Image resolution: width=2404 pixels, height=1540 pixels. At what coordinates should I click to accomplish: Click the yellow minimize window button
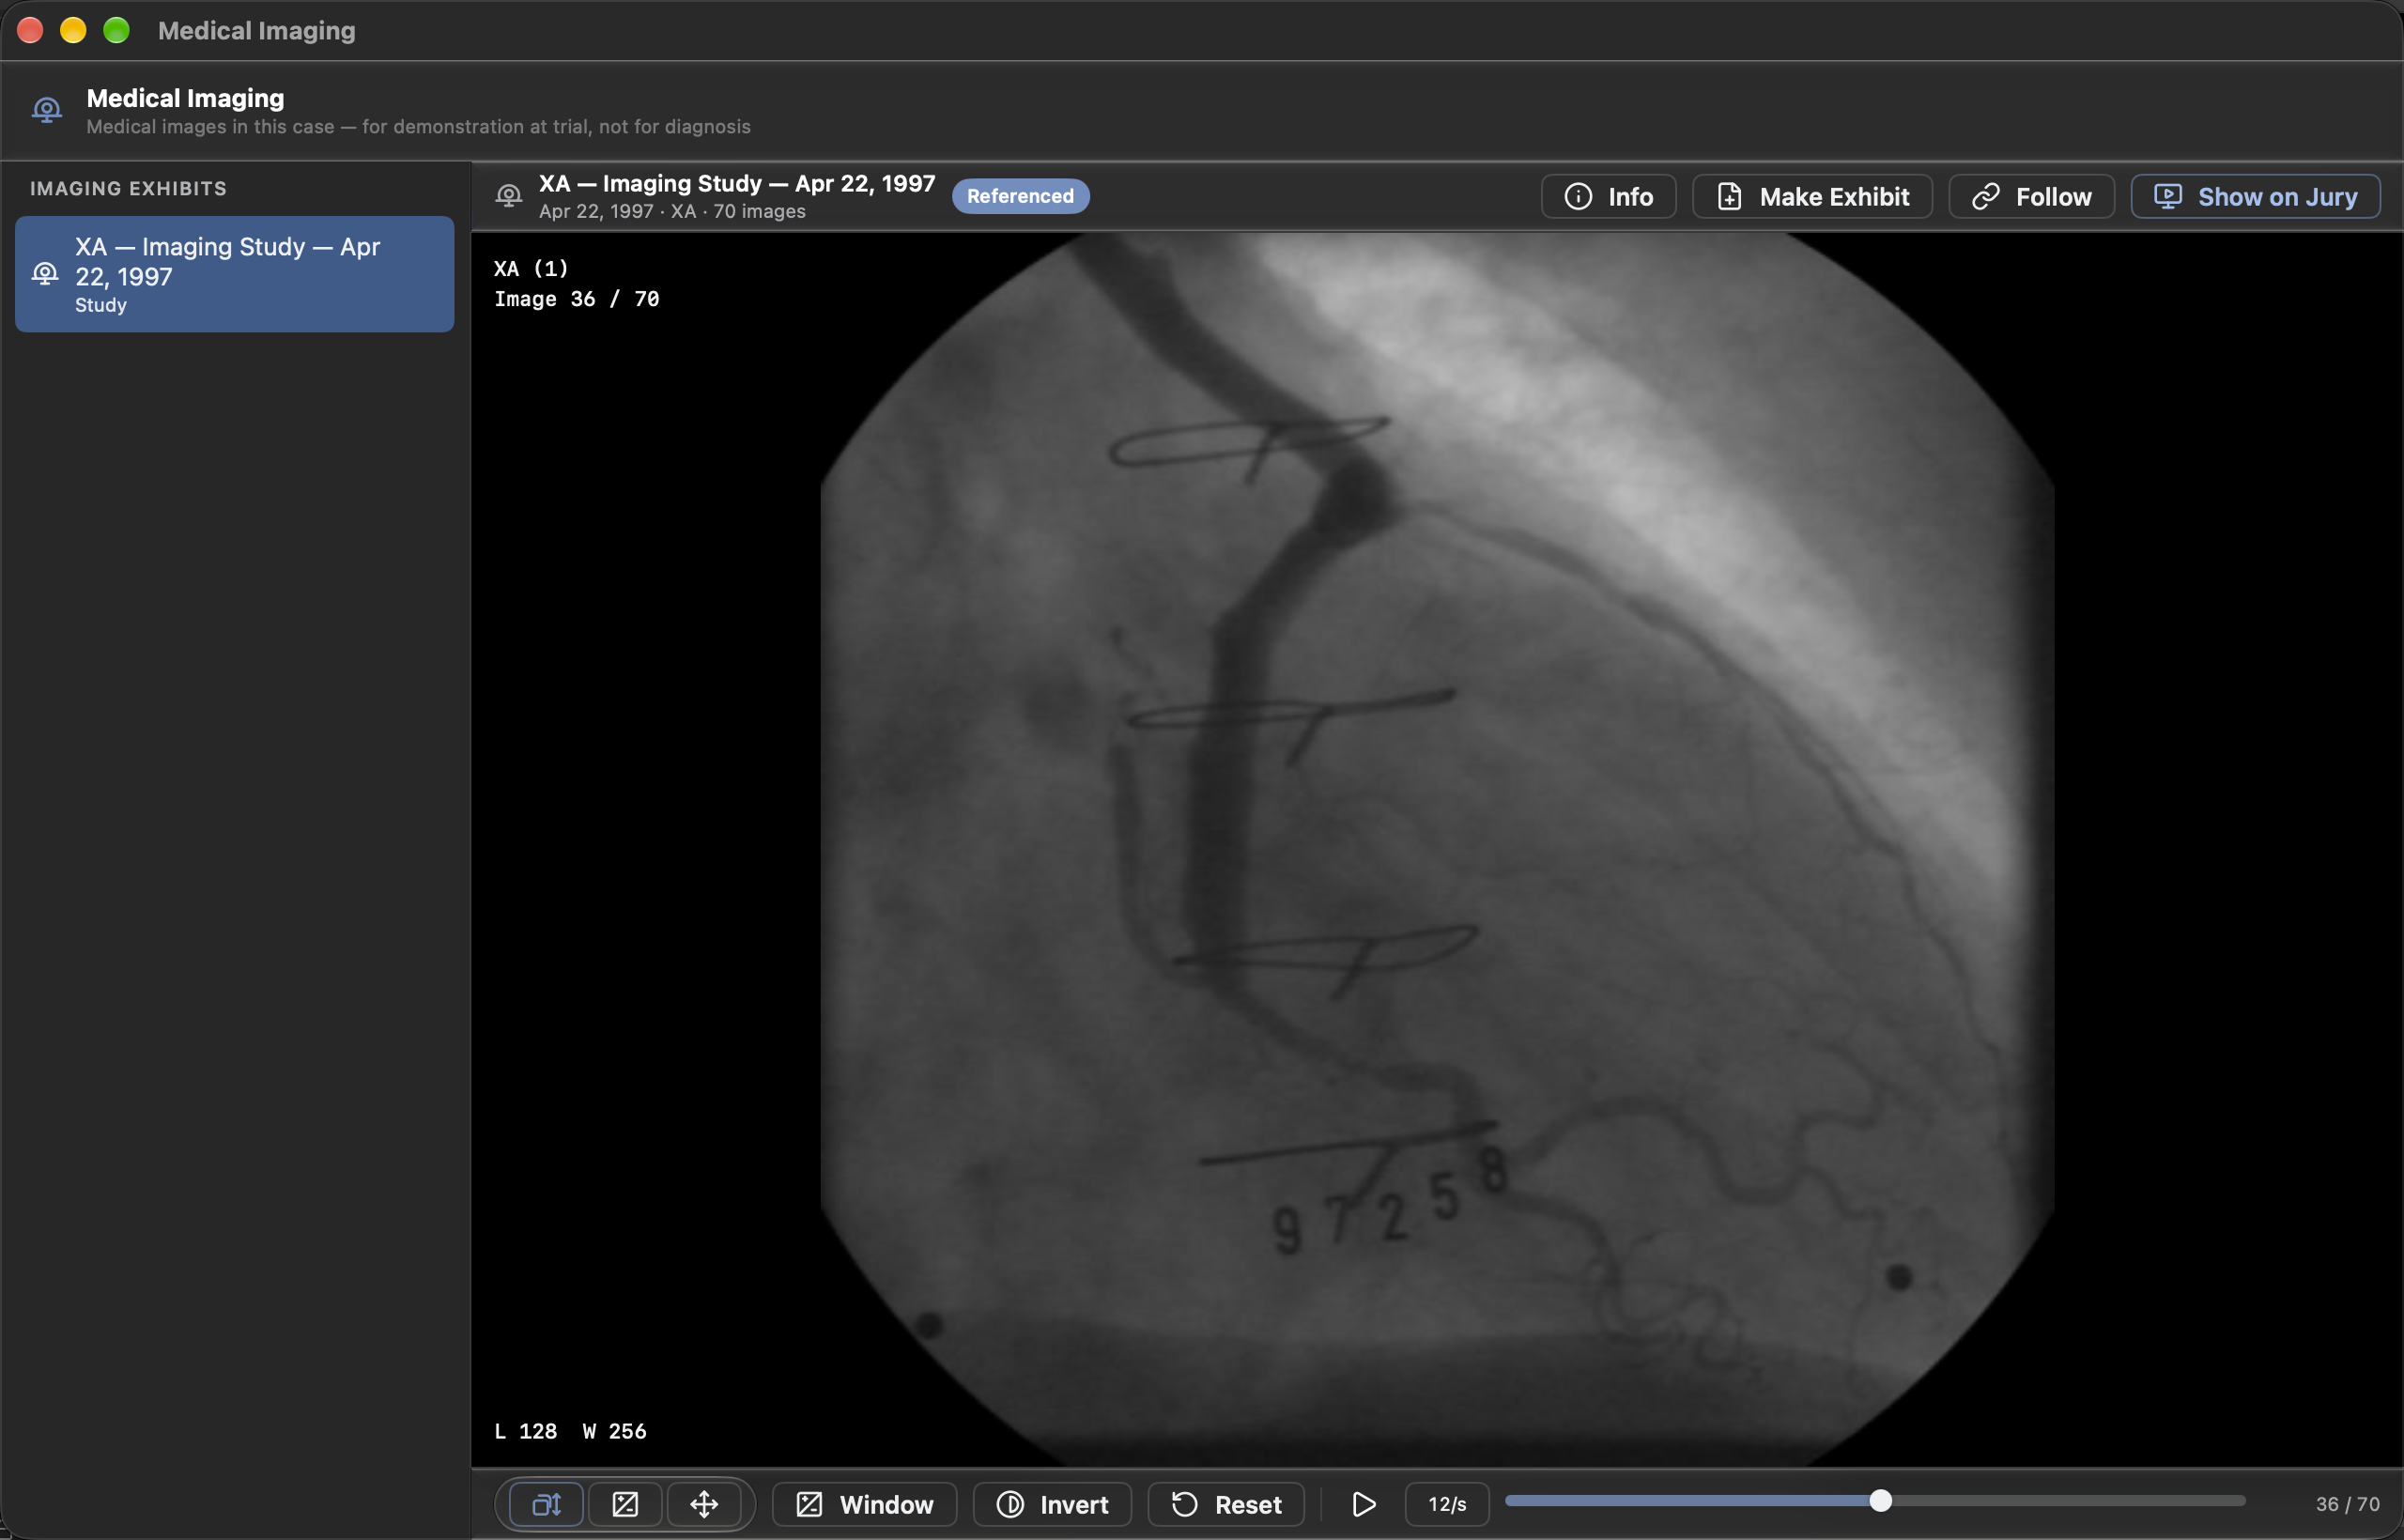point(73,30)
